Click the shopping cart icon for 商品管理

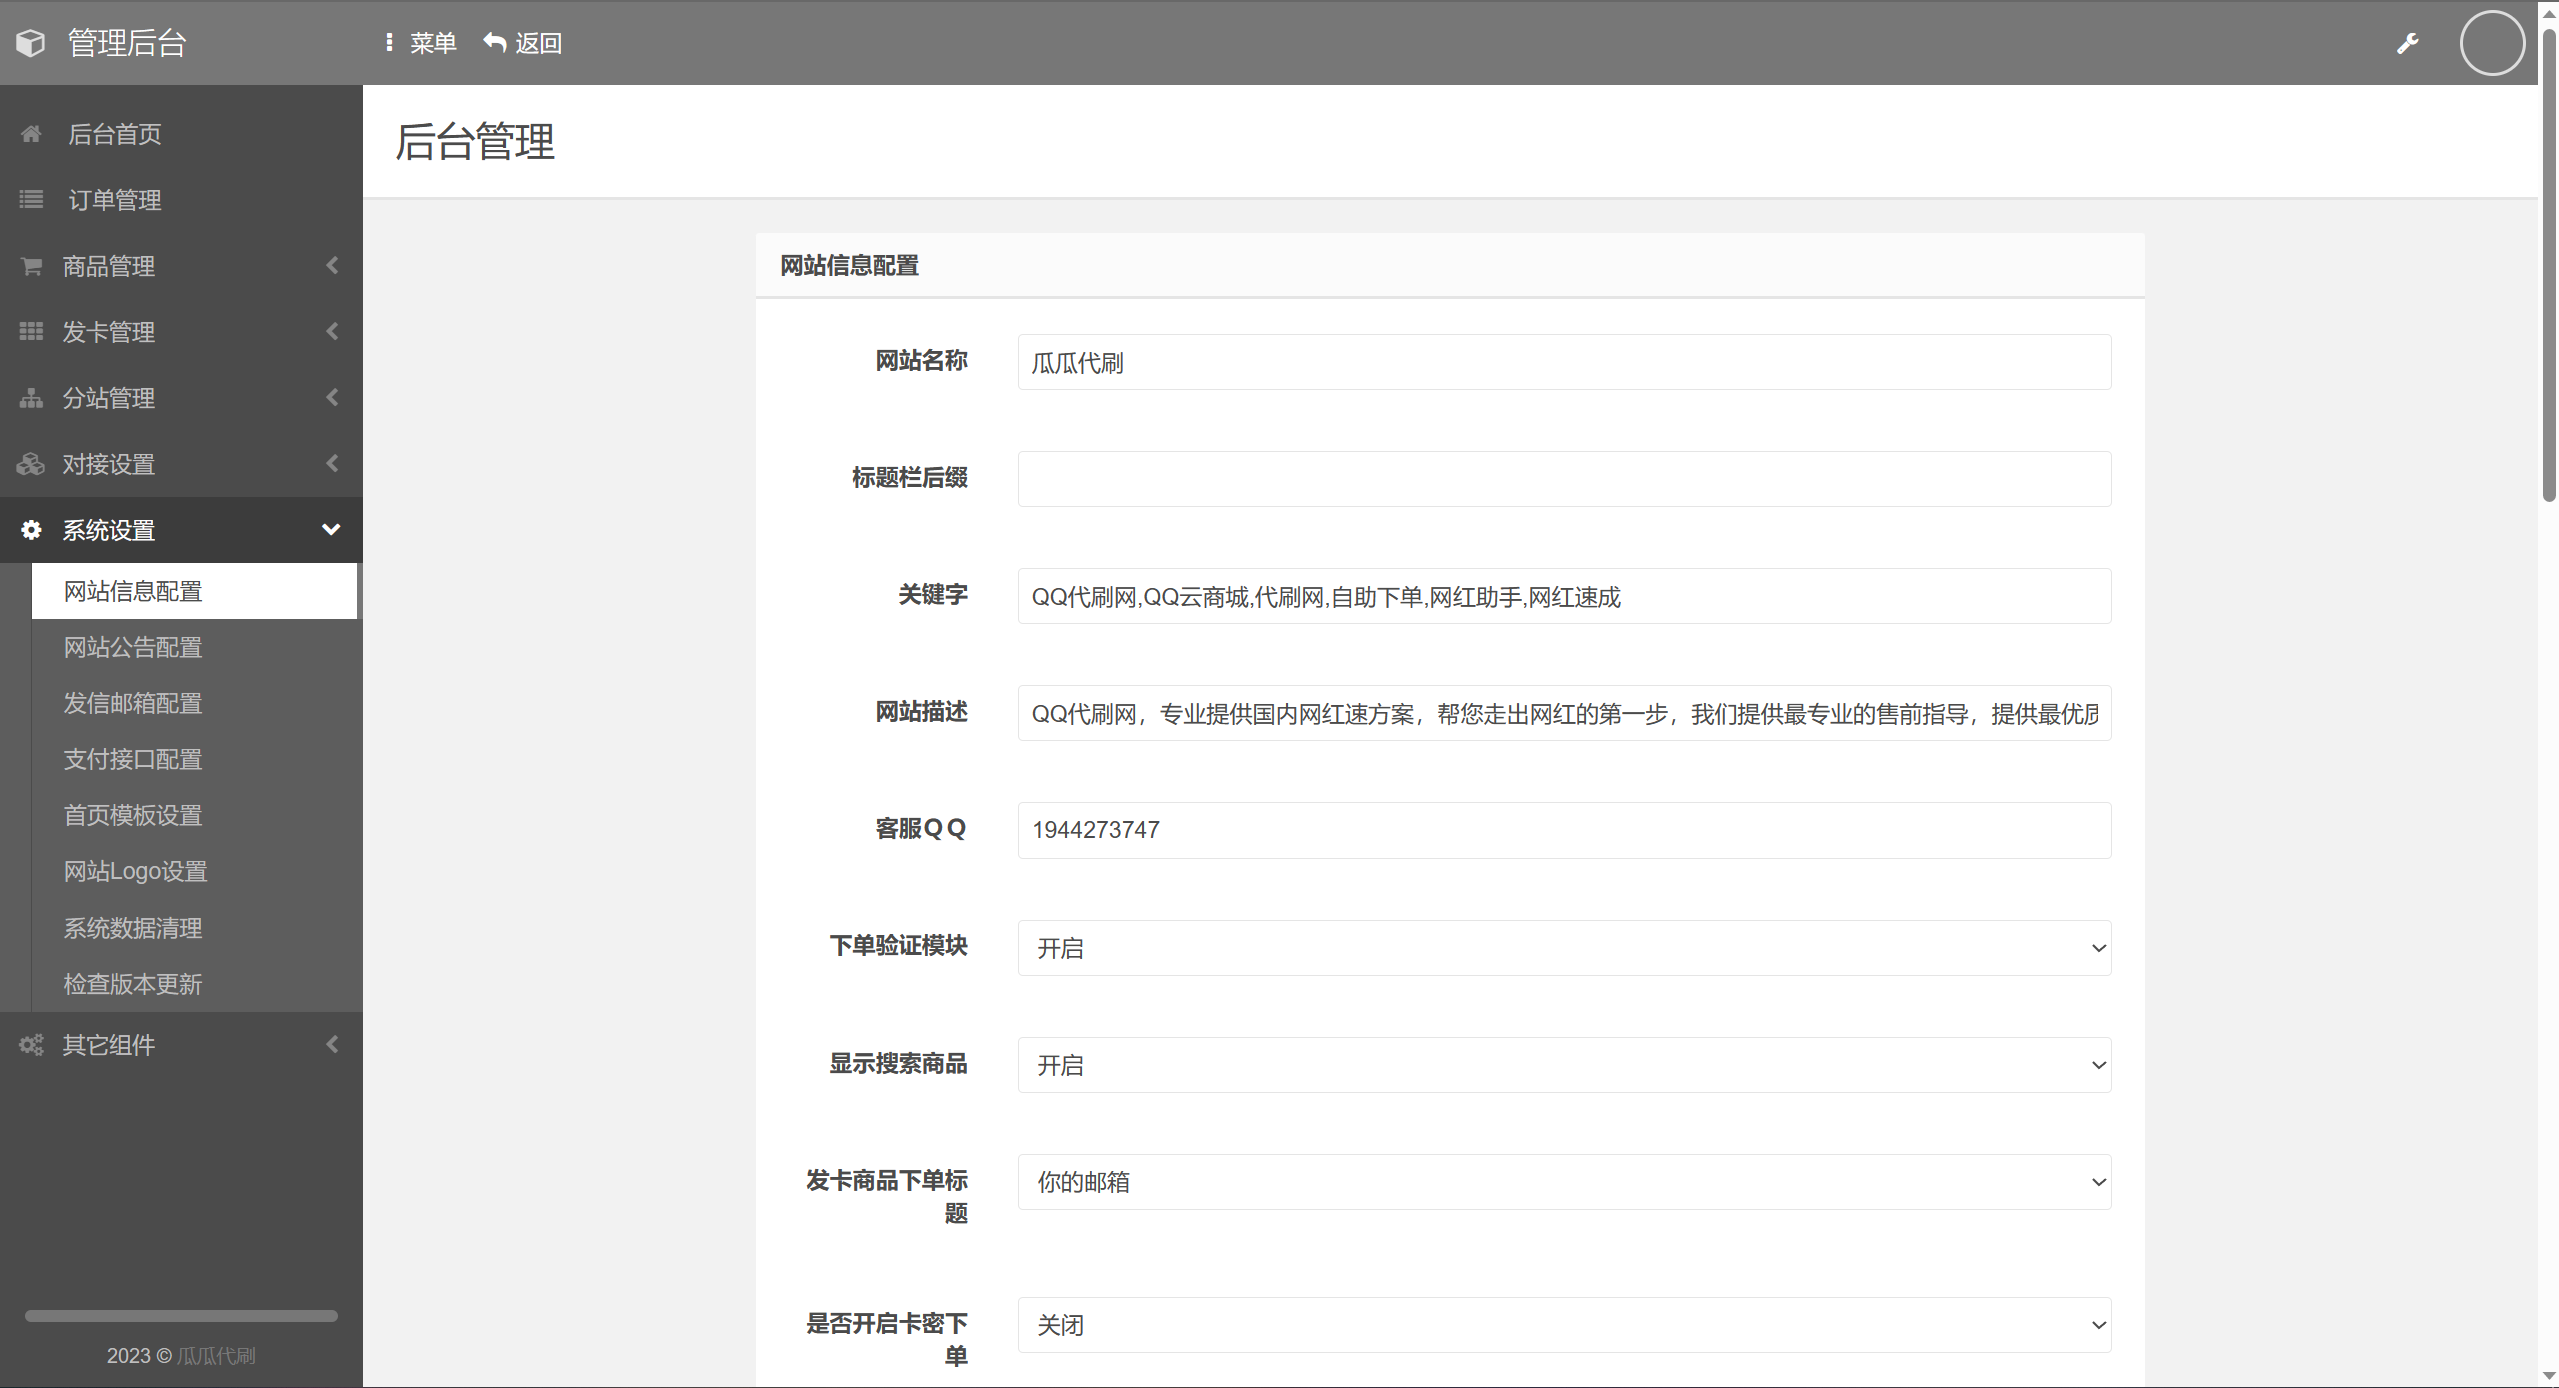[x=31, y=266]
